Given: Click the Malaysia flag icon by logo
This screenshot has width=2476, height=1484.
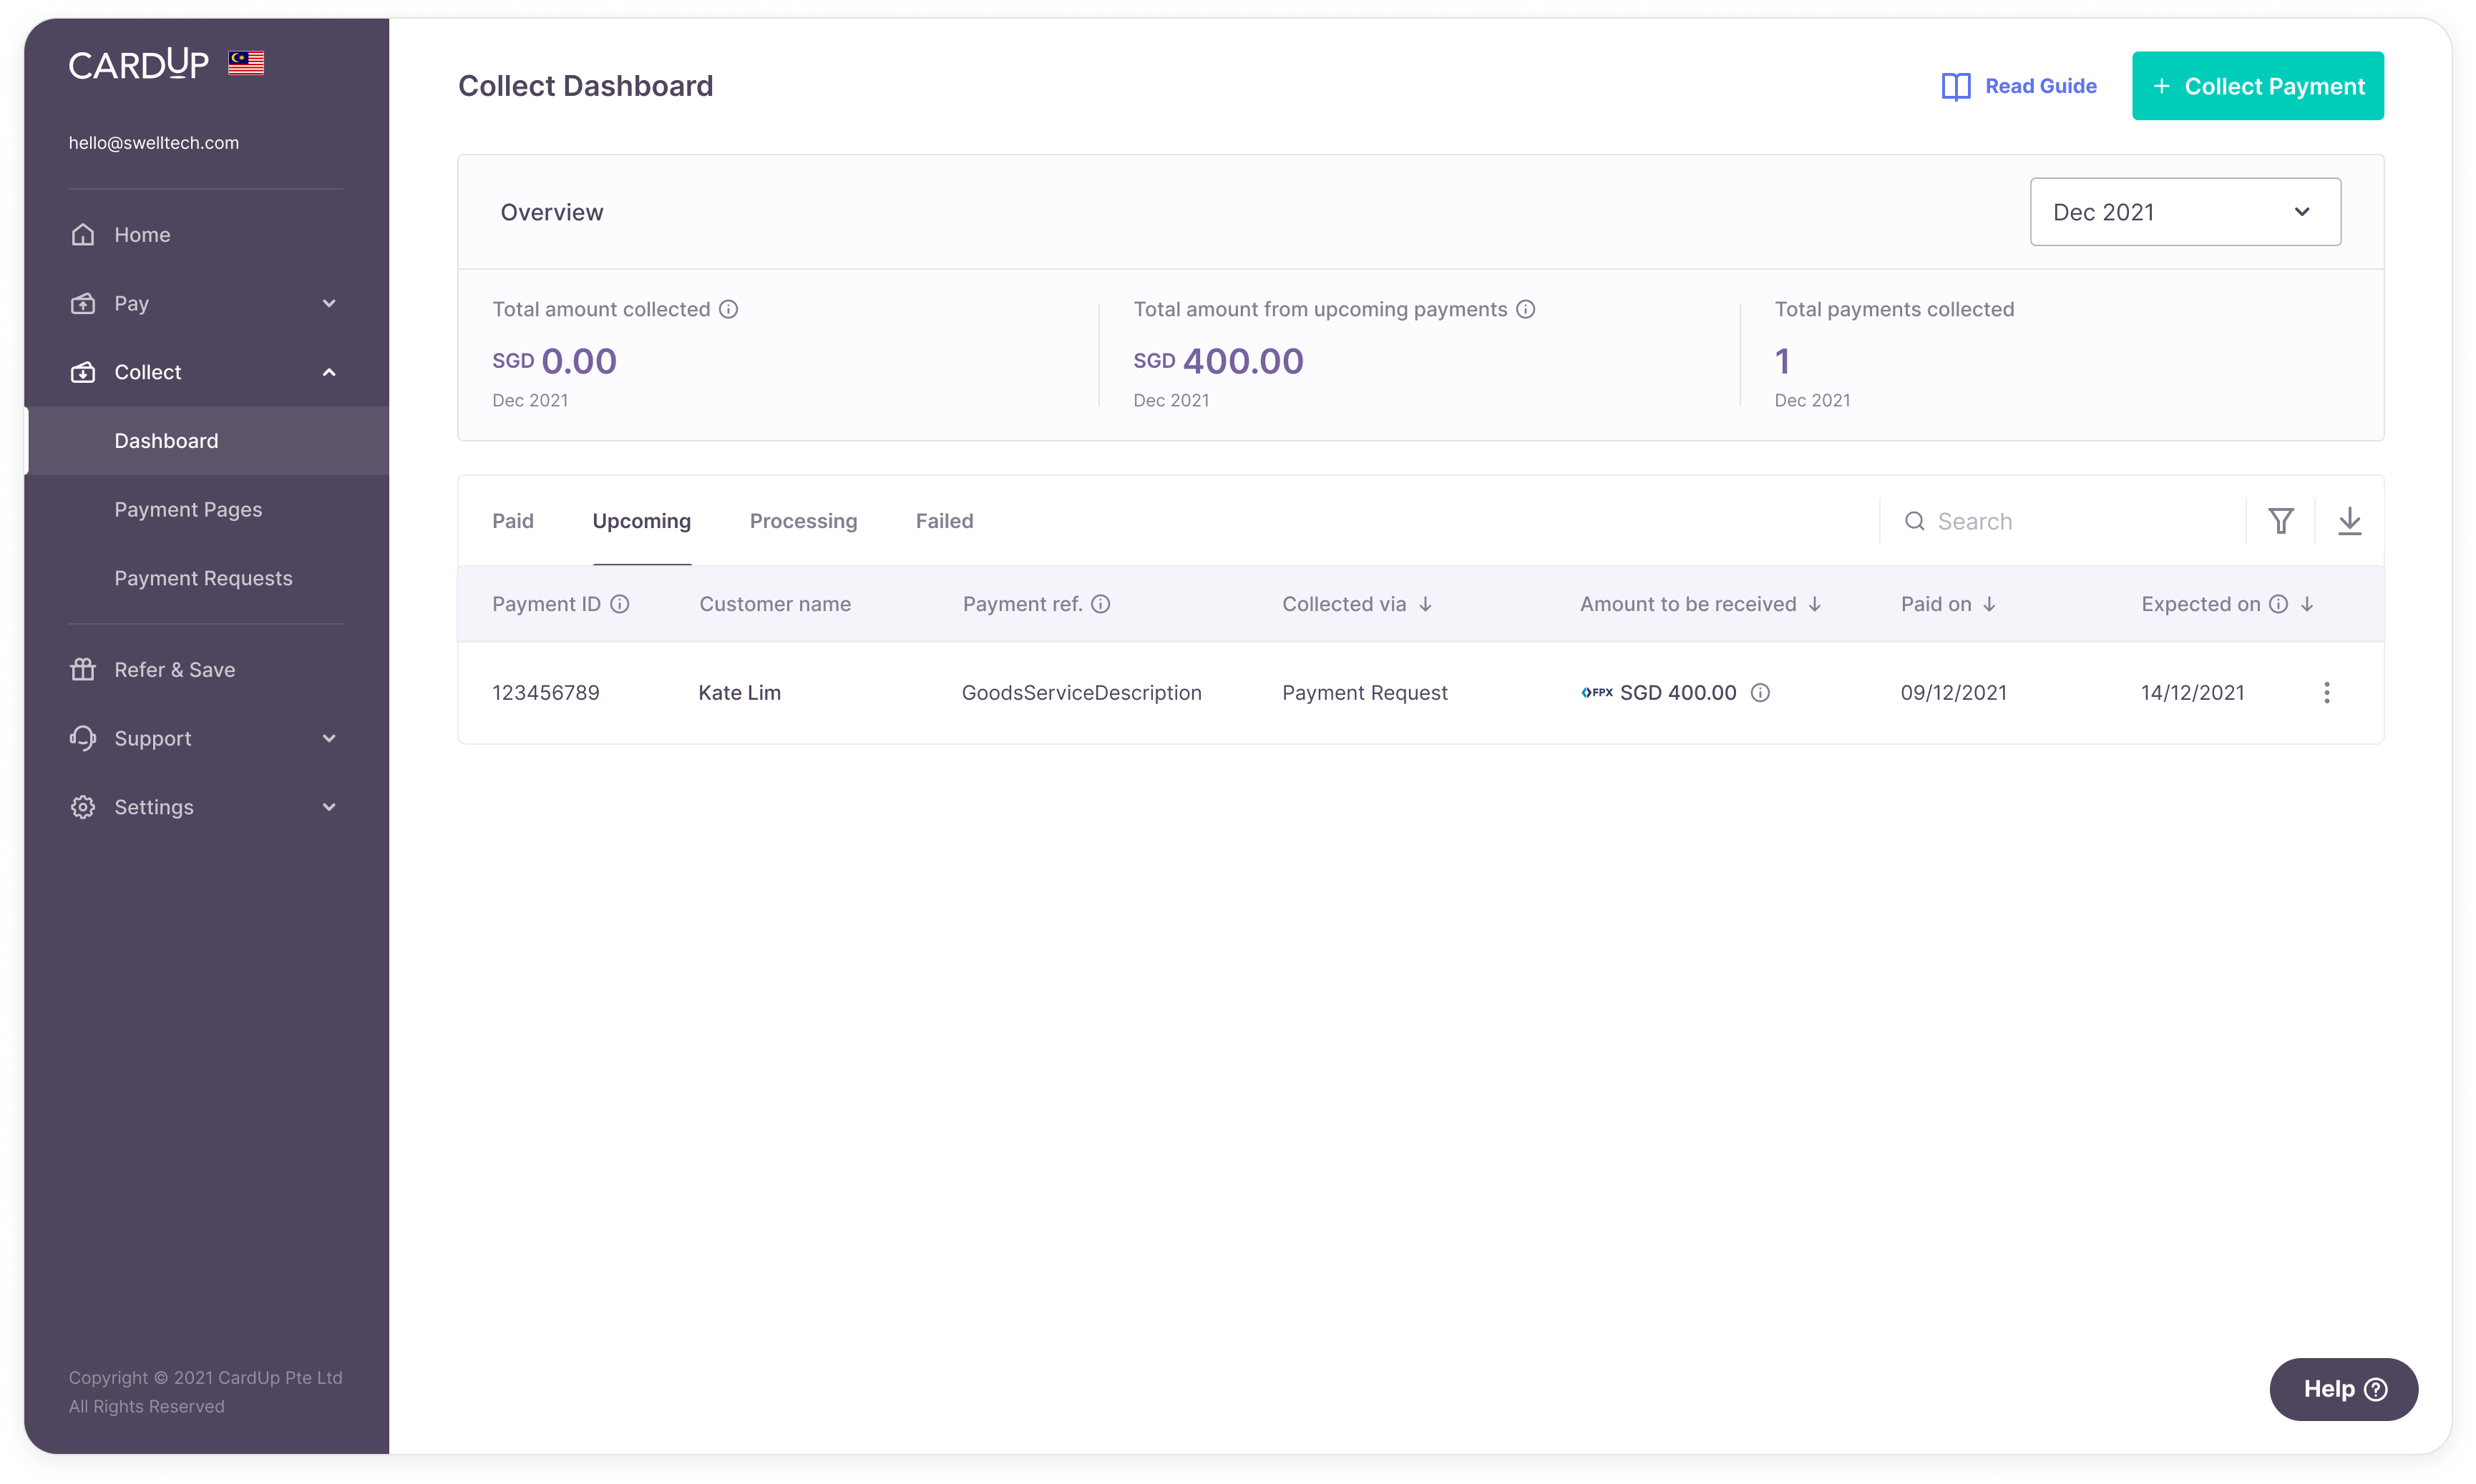Looking at the screenshot, I should click(246, 63).
